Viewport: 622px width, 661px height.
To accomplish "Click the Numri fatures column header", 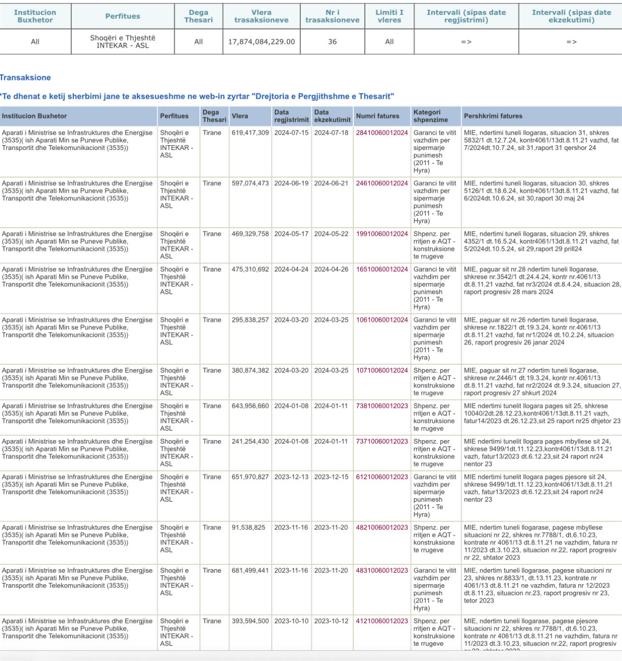I will click(x=377, y=116).
